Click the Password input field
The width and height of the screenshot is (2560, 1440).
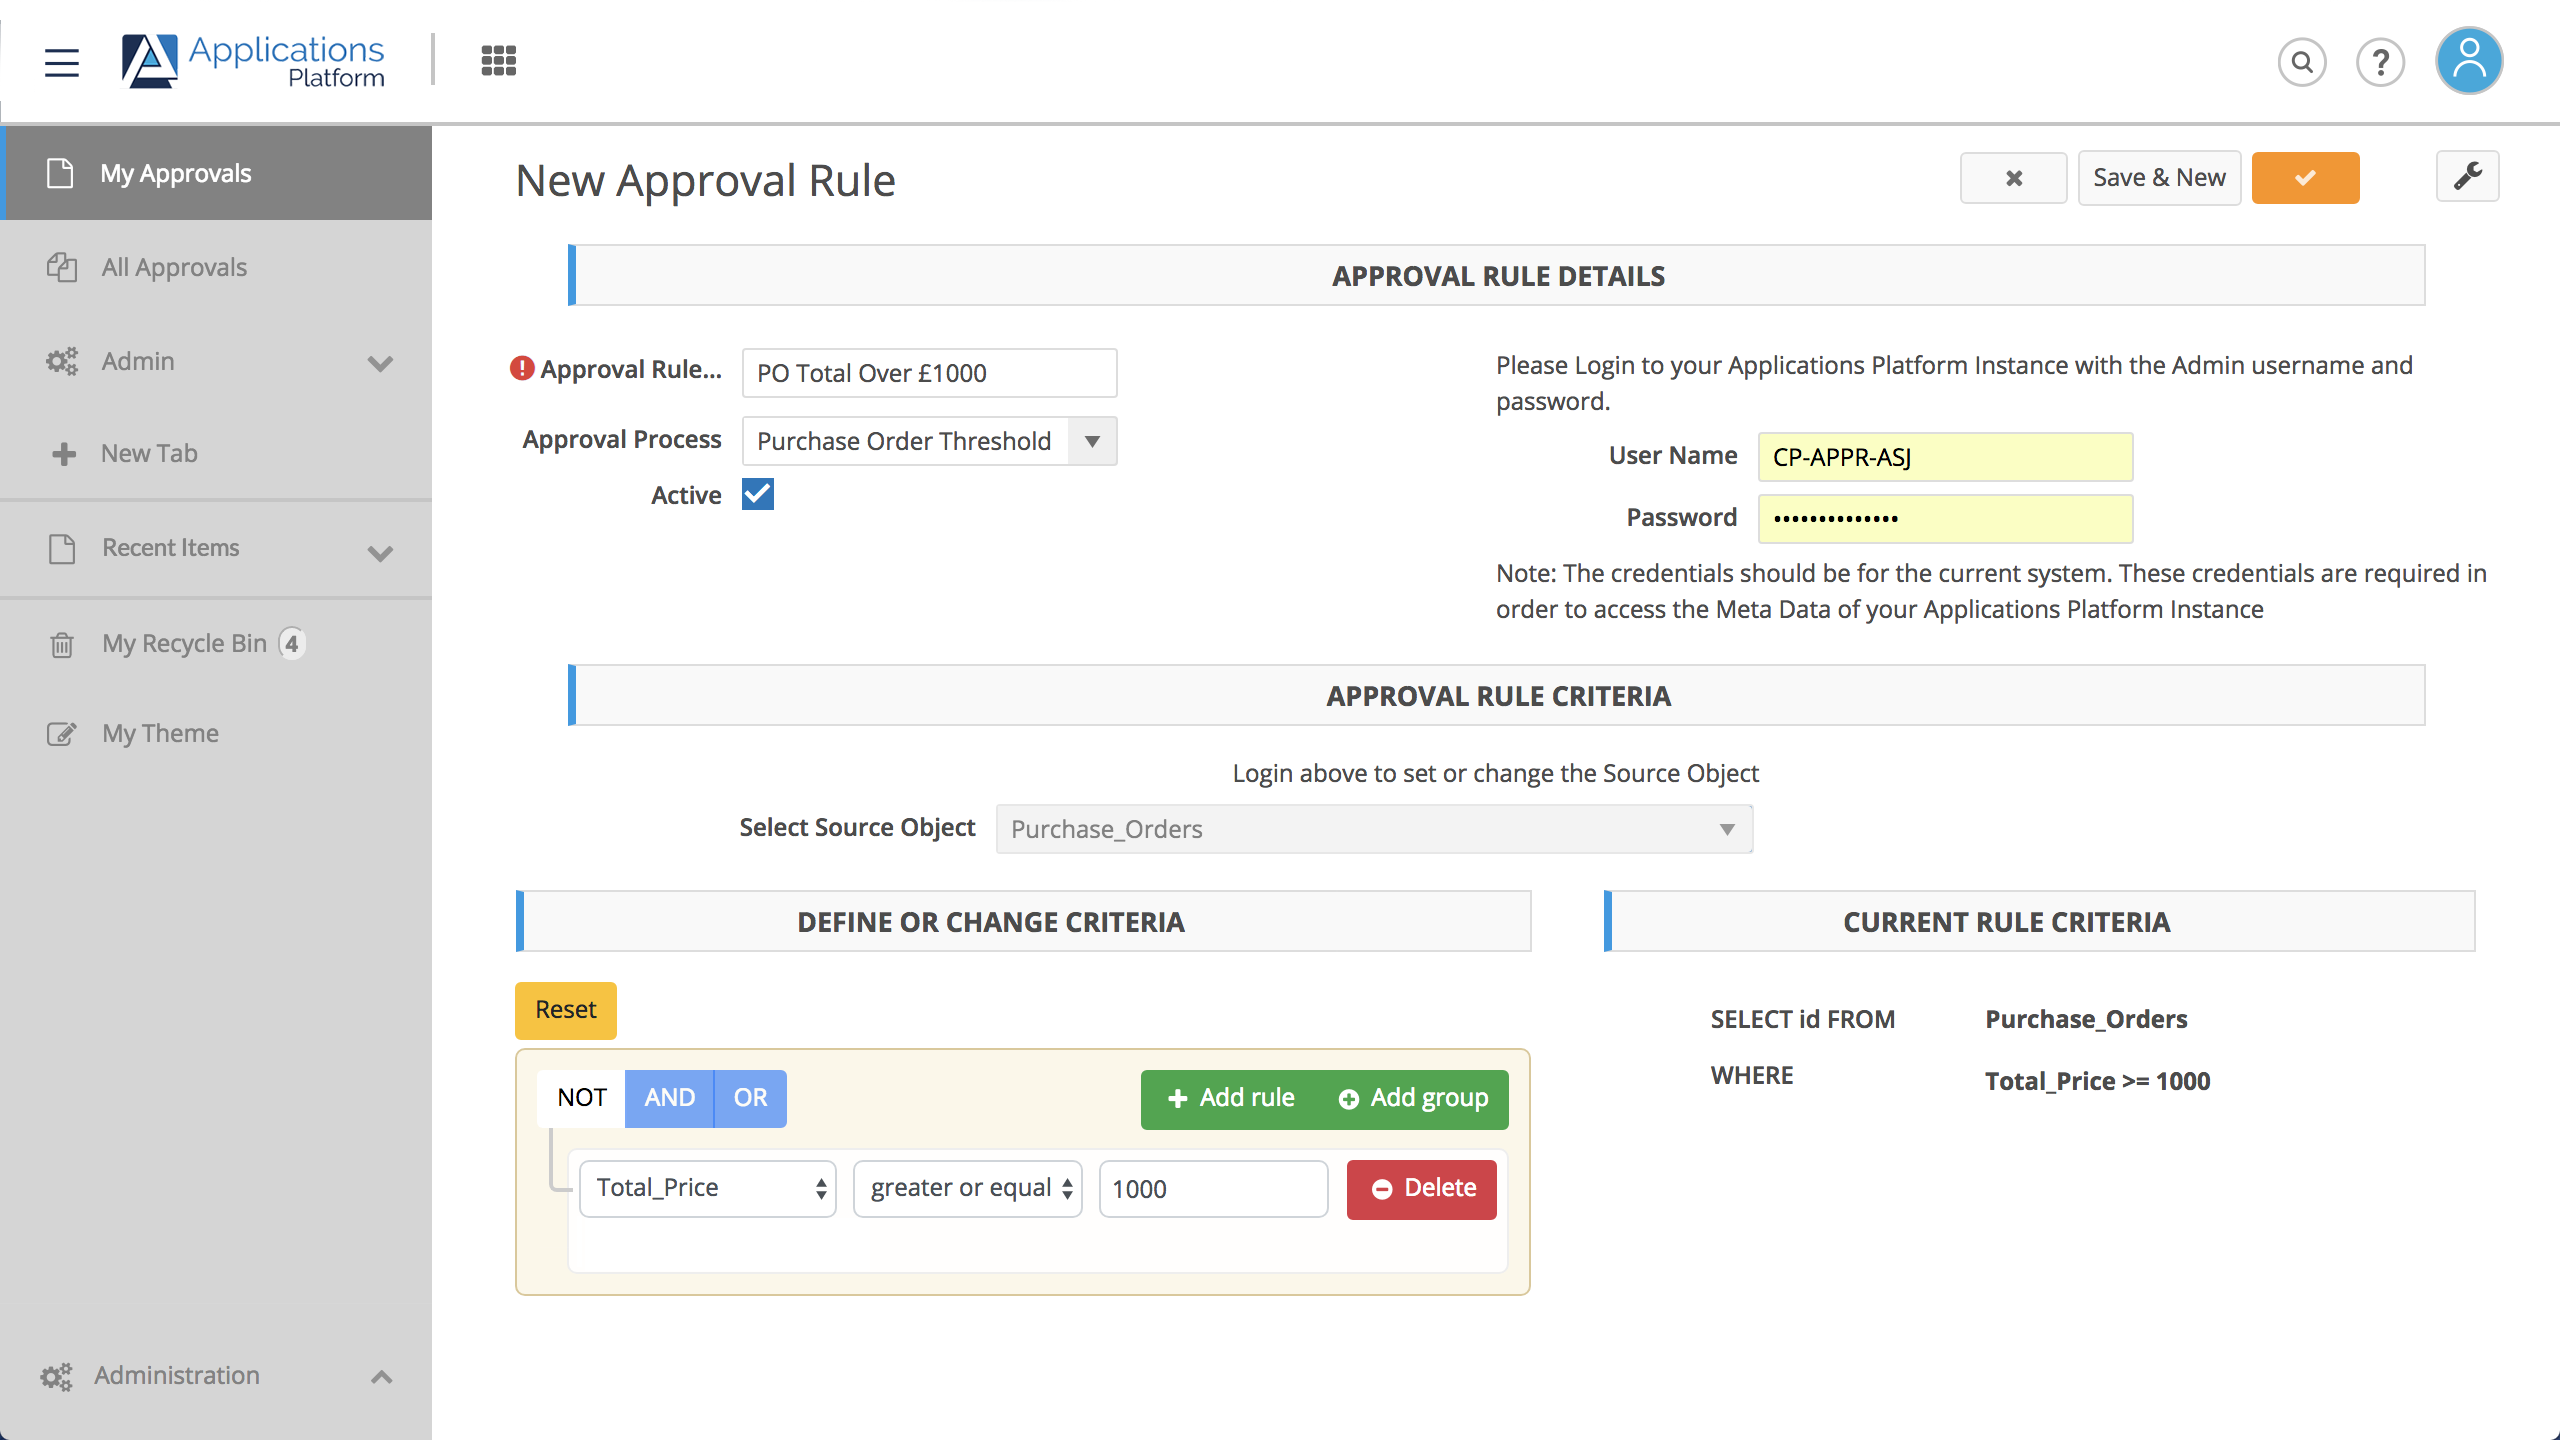(x=1943, y=518)
